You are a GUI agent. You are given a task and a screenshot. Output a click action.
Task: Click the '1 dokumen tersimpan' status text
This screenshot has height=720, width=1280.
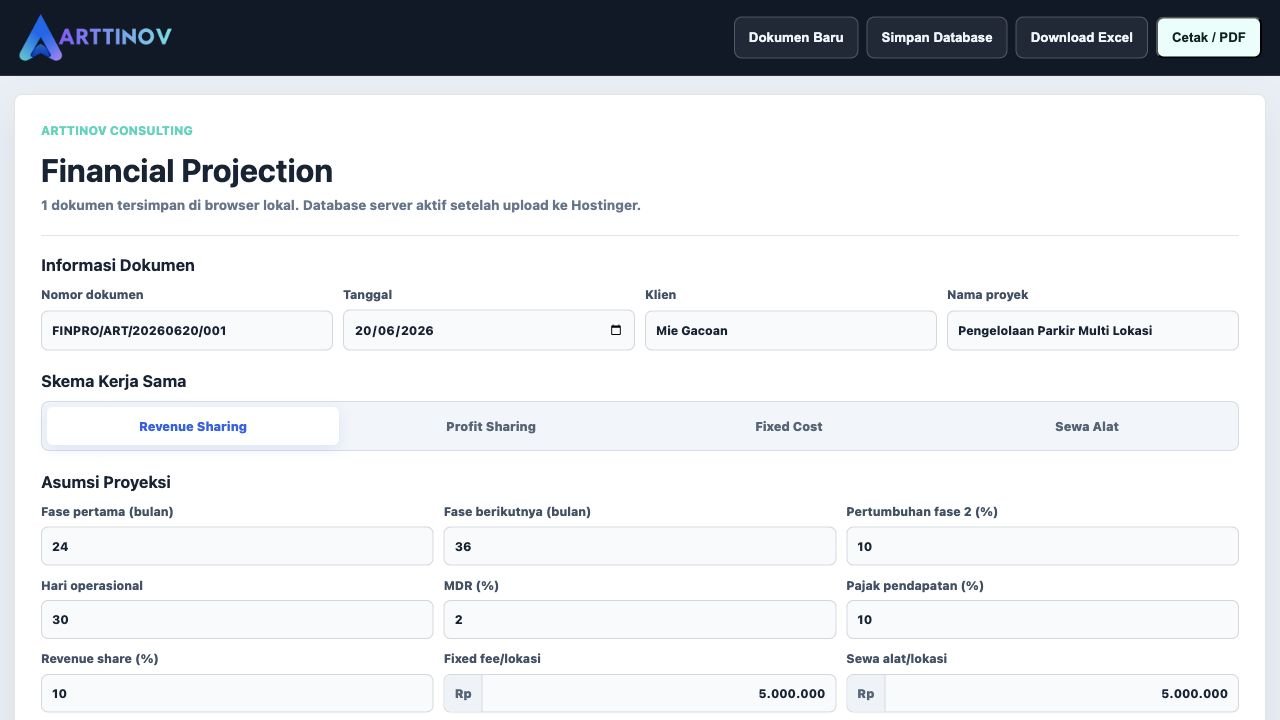point(341,205)
